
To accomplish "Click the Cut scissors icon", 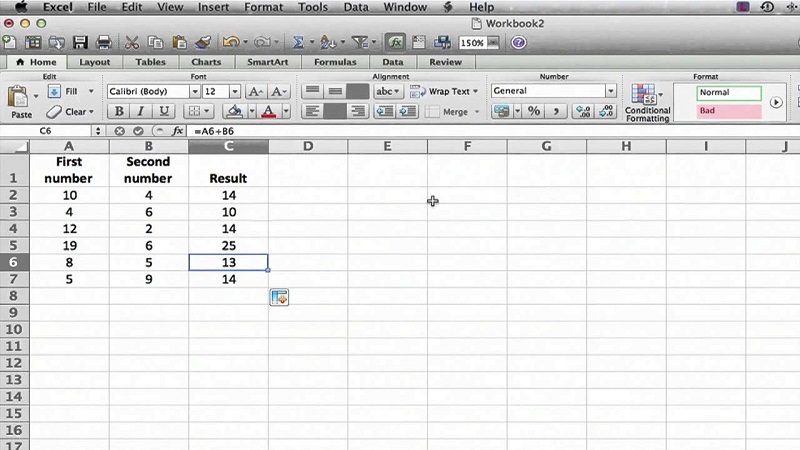I will click(x=132, y=42).
